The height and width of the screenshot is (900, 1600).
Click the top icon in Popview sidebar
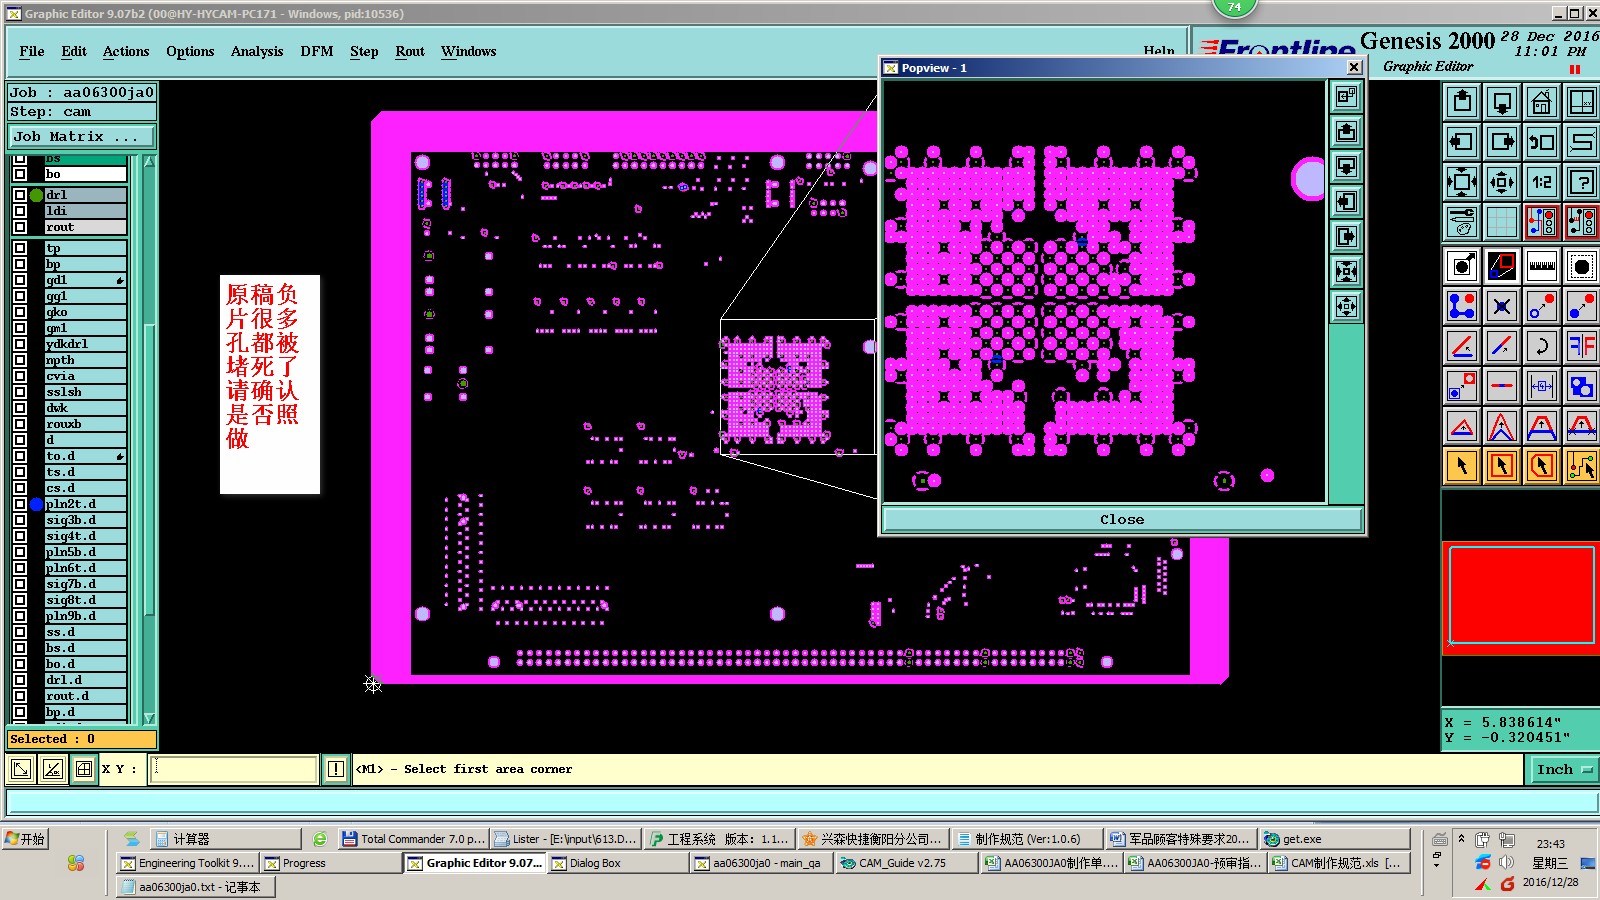[x=1347, y=96]
